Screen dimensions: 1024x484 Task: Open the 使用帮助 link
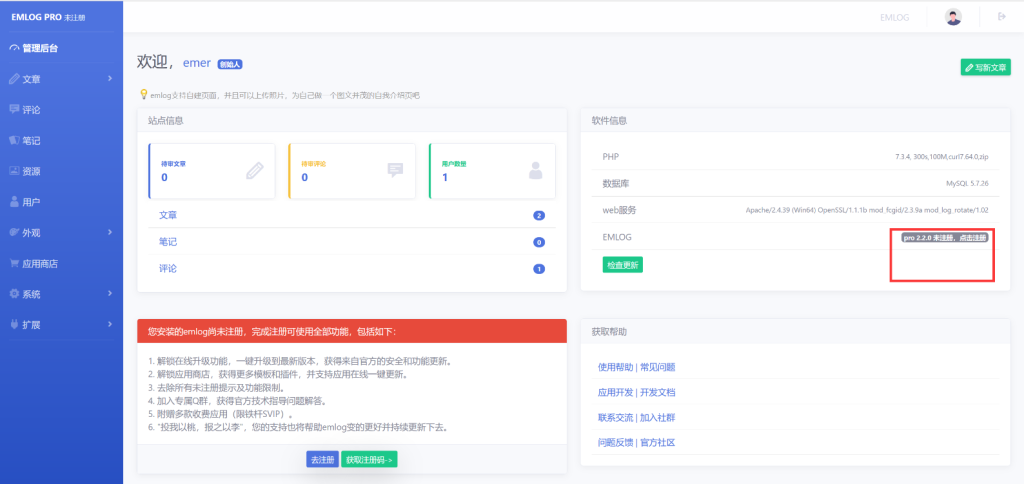pos(615,367)
